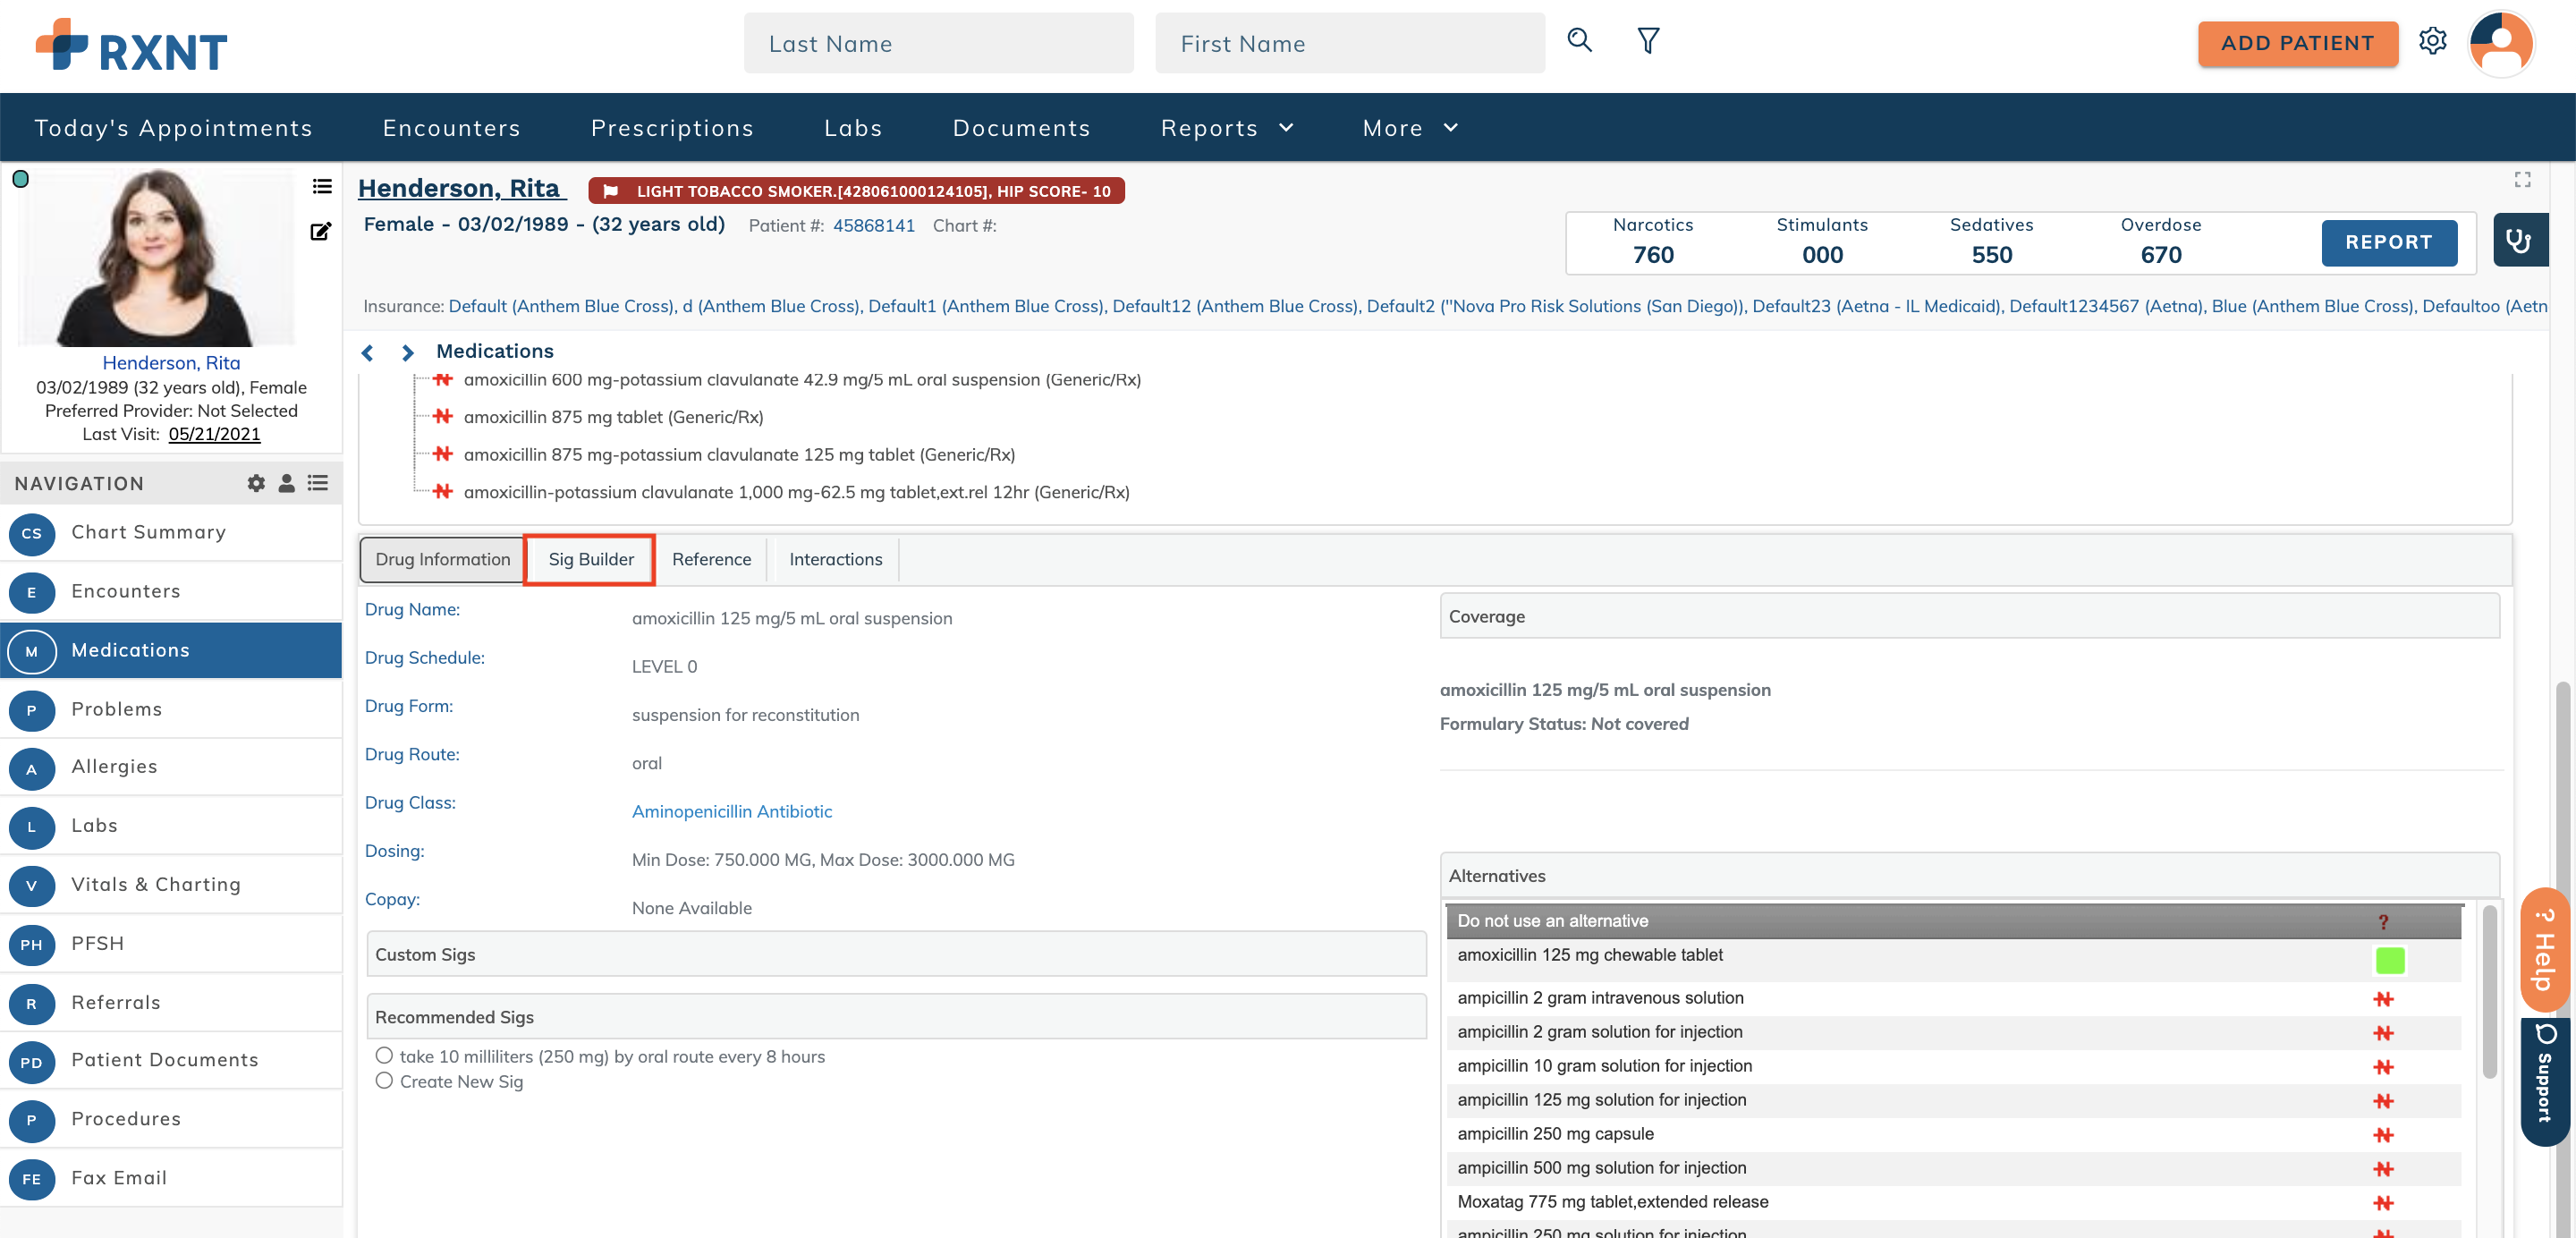Open the Help side tab
This screenshot has width=2576, height=1238.
2544,950
